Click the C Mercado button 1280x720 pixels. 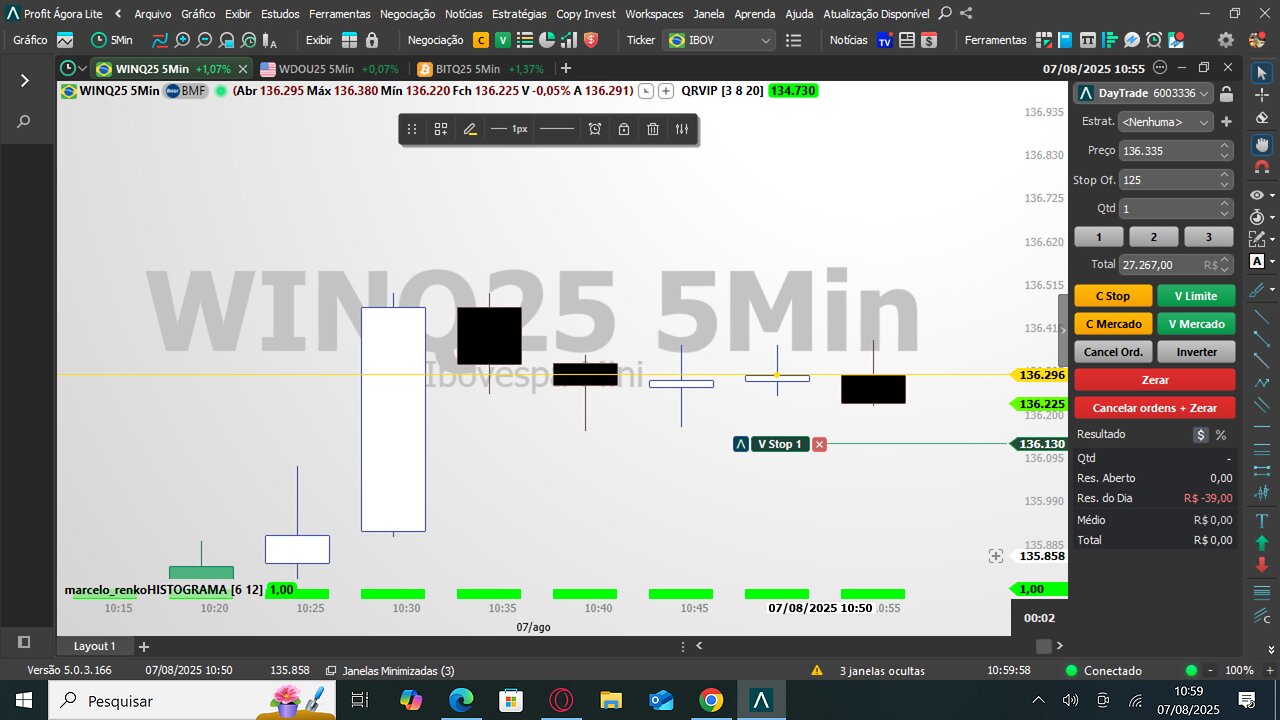(1113, 324)
